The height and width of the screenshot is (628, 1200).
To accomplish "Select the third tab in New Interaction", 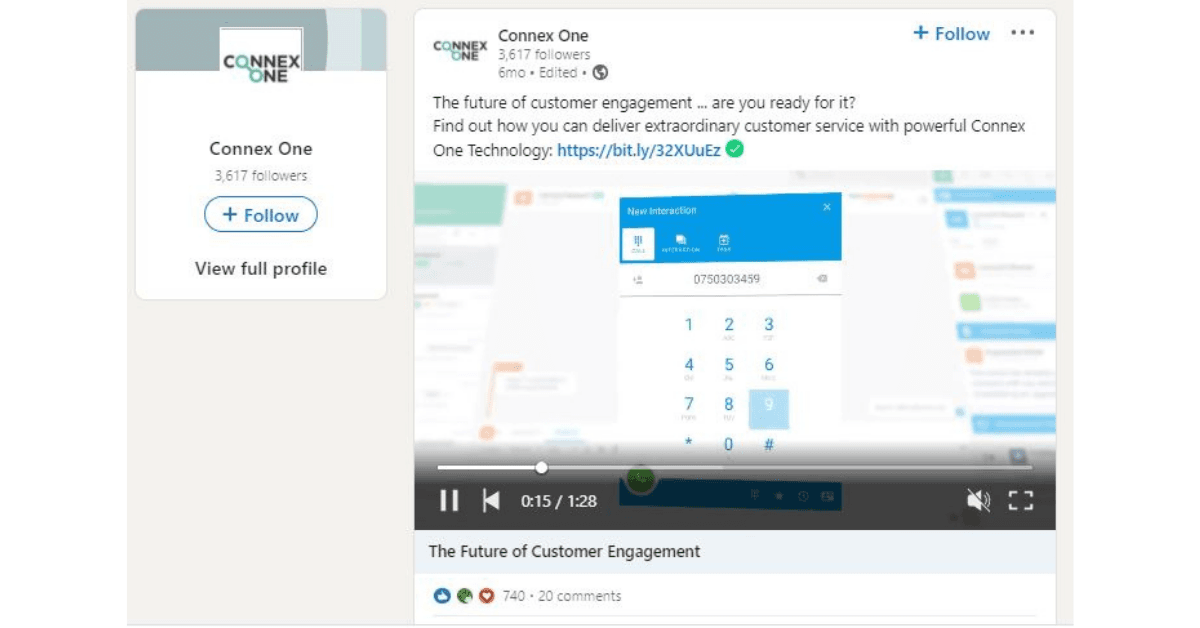I will [x=724, y=243].
